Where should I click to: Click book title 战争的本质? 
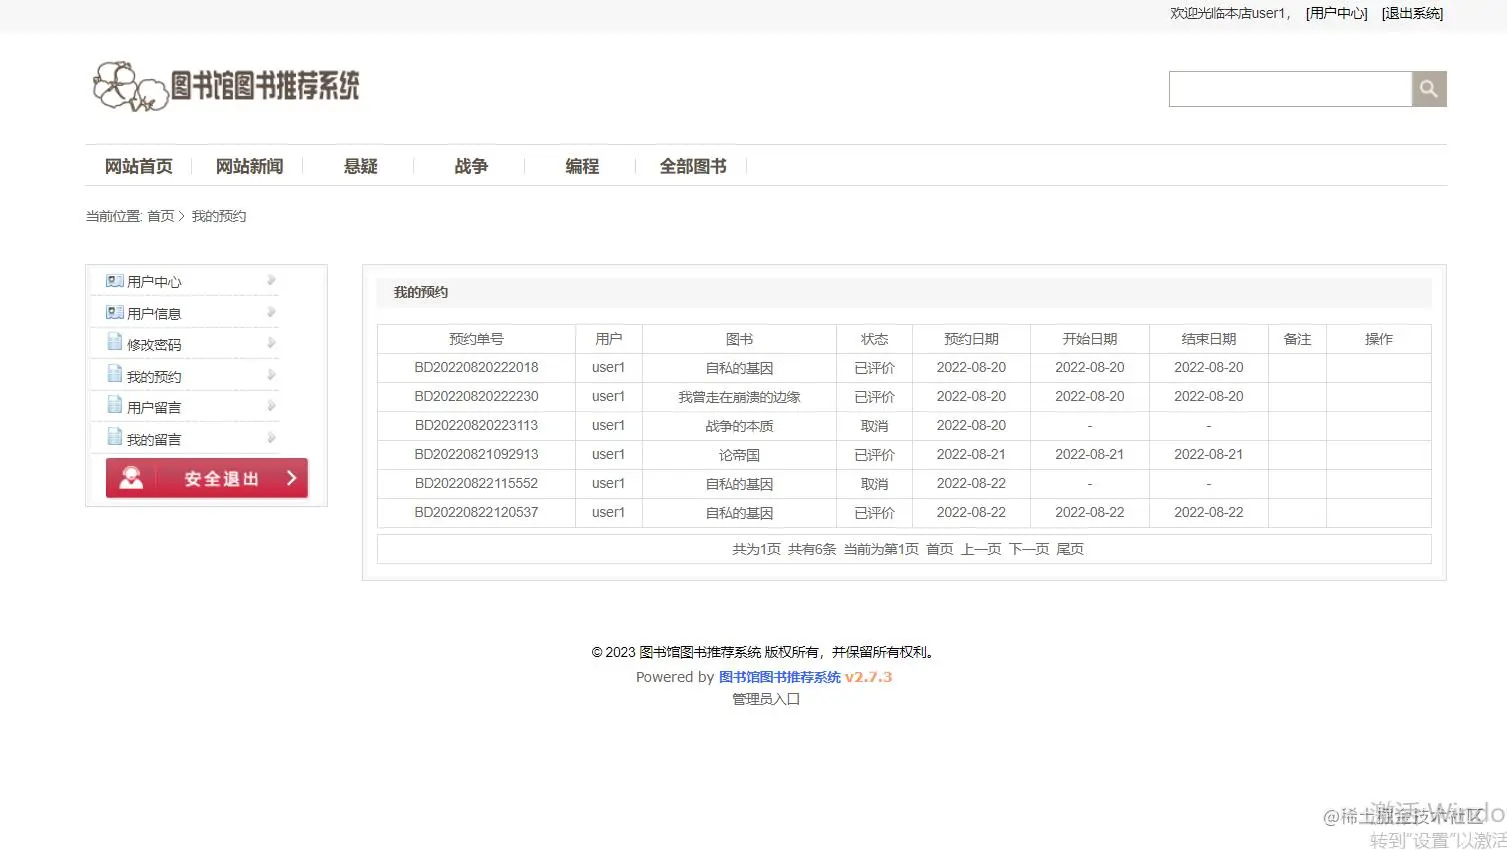739,426
